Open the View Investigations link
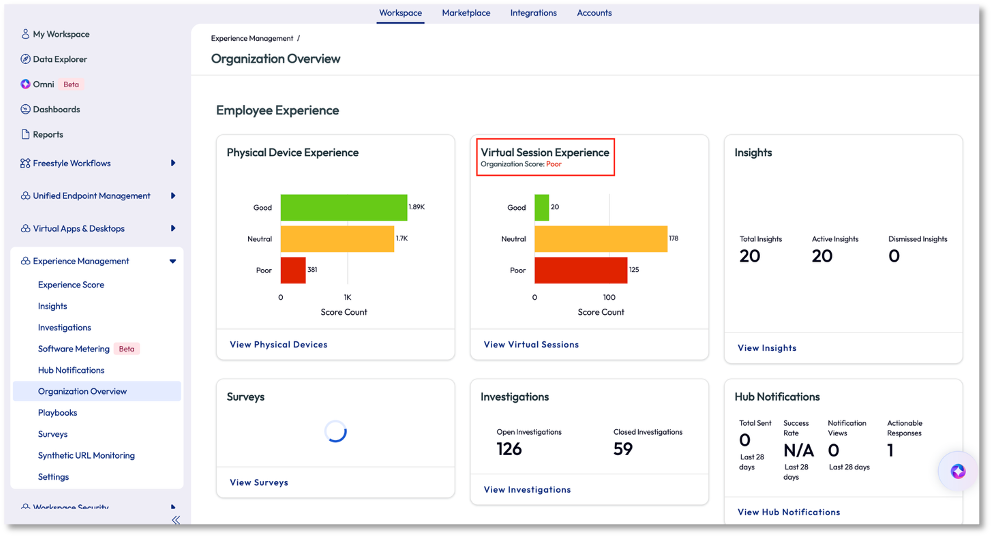Image resolution: width=991 pixels, height=537 pixels. coord(527,489)
